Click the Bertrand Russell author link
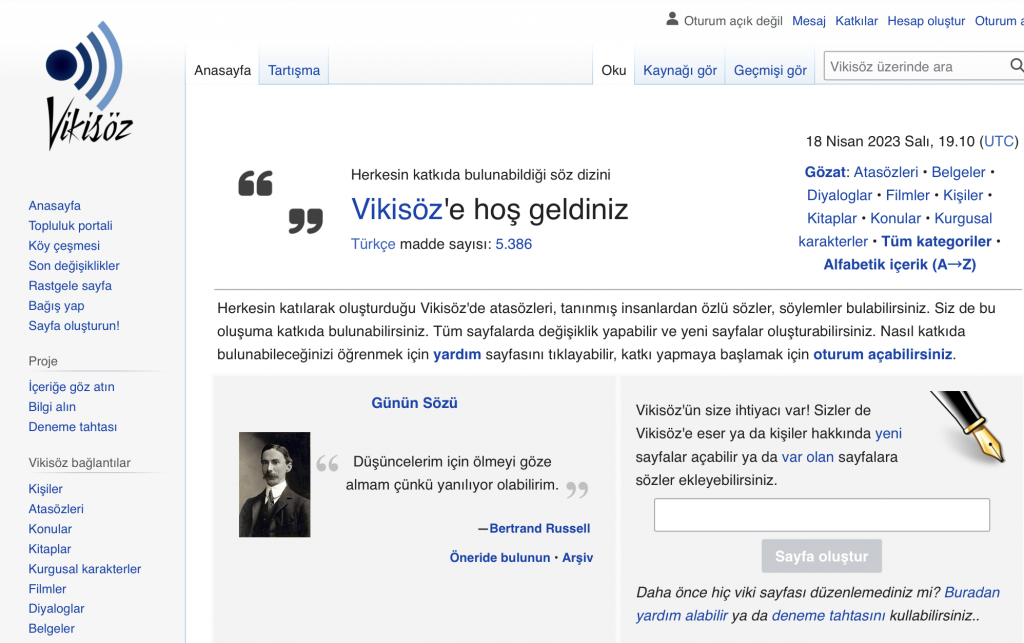Viewport: 1024px width, 643px height. (x=540, y=528)
